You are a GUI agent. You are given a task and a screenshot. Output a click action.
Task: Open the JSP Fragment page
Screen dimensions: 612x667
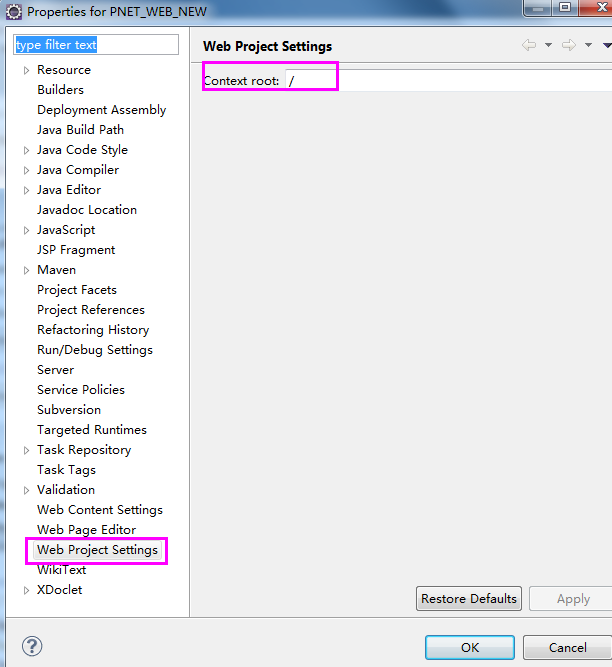[x=76, y=250]
